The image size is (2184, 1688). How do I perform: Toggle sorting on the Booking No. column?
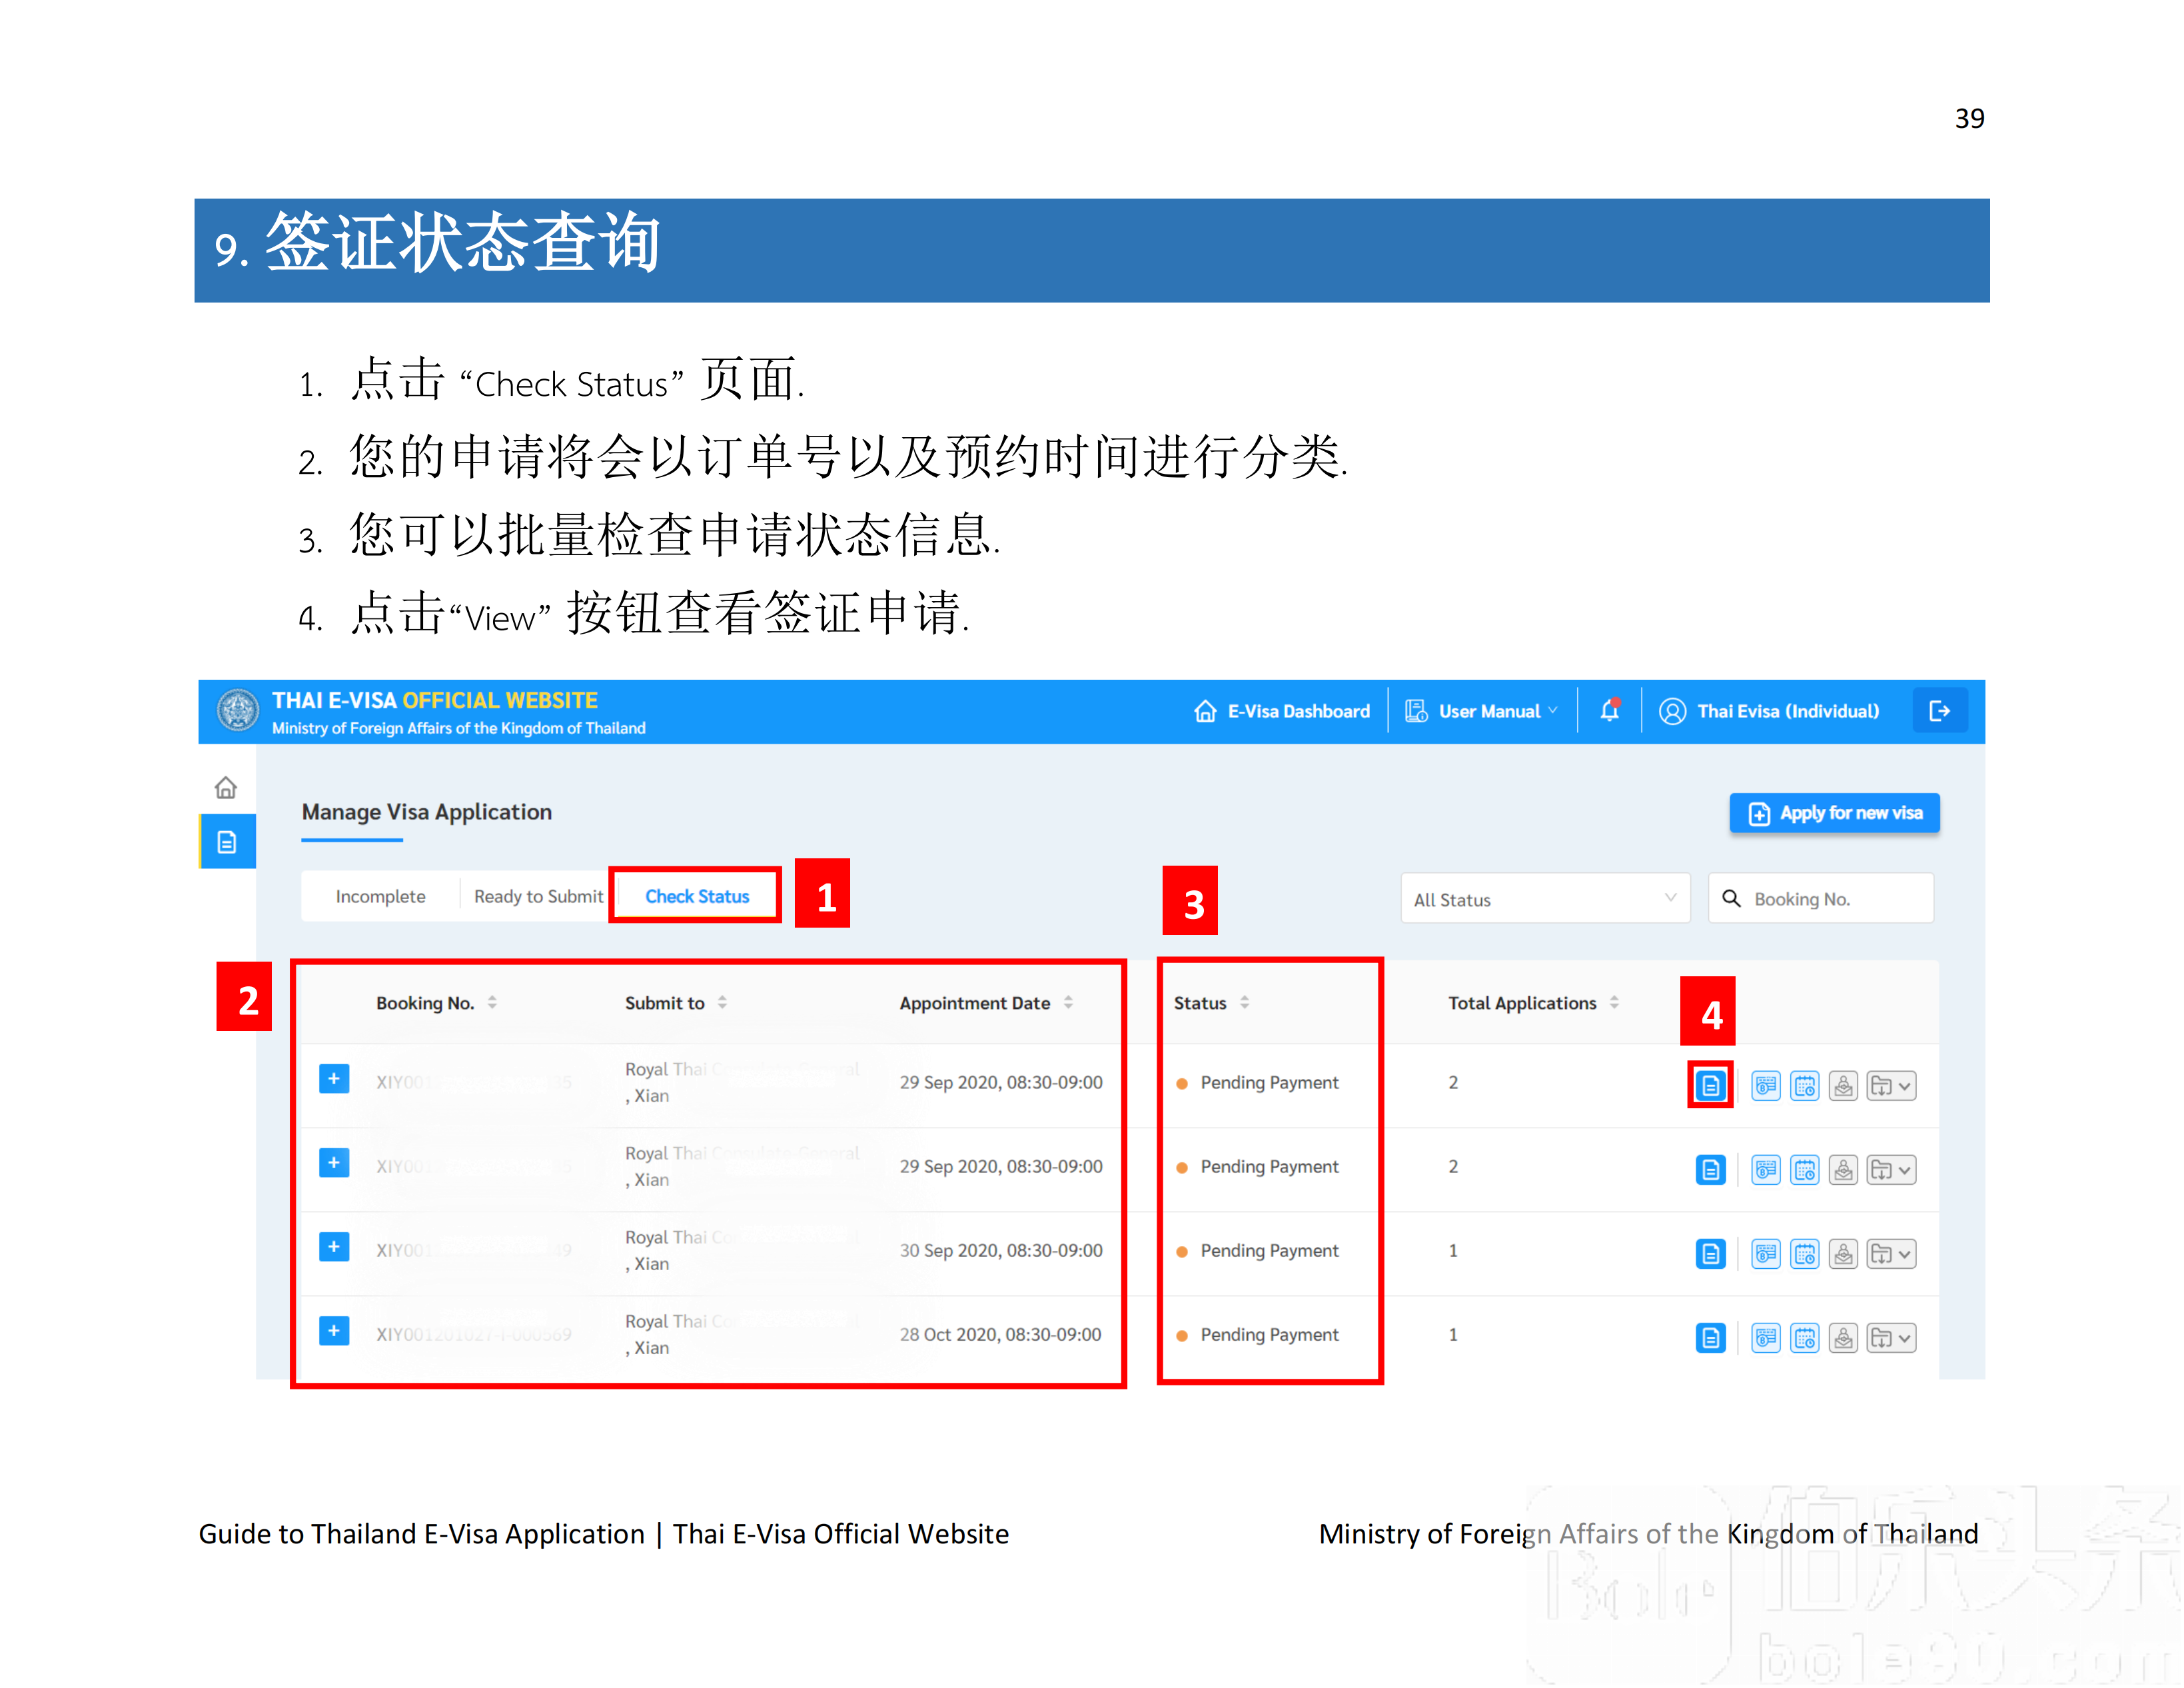[x=494, y=1002]
